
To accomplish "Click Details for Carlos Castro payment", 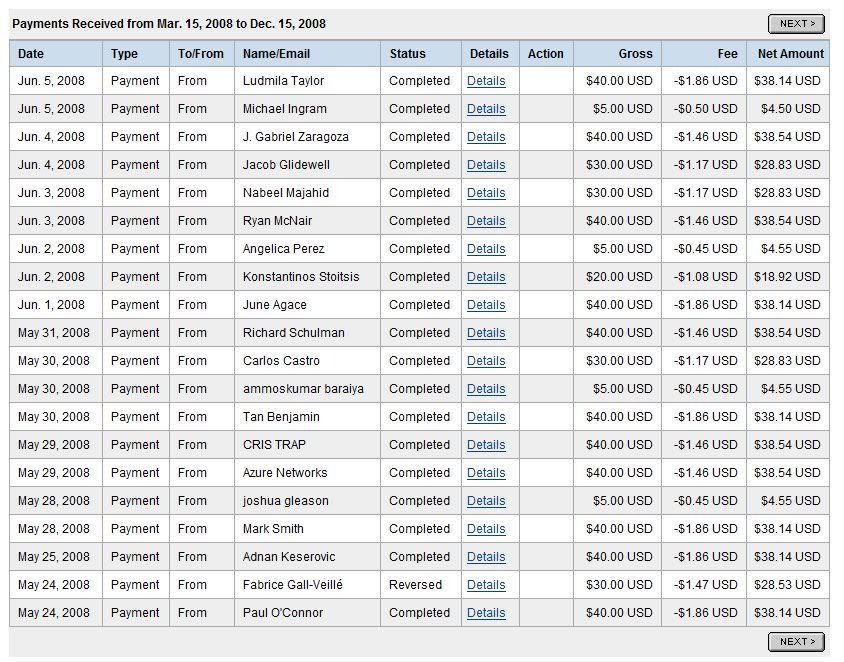I will click(486, 361).
